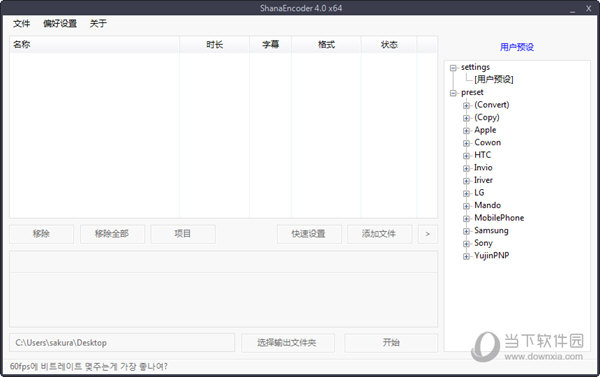Viewport: 600px width, 377px height.
Task: Select [用户预设] tree item
Action: pos(494,79)
